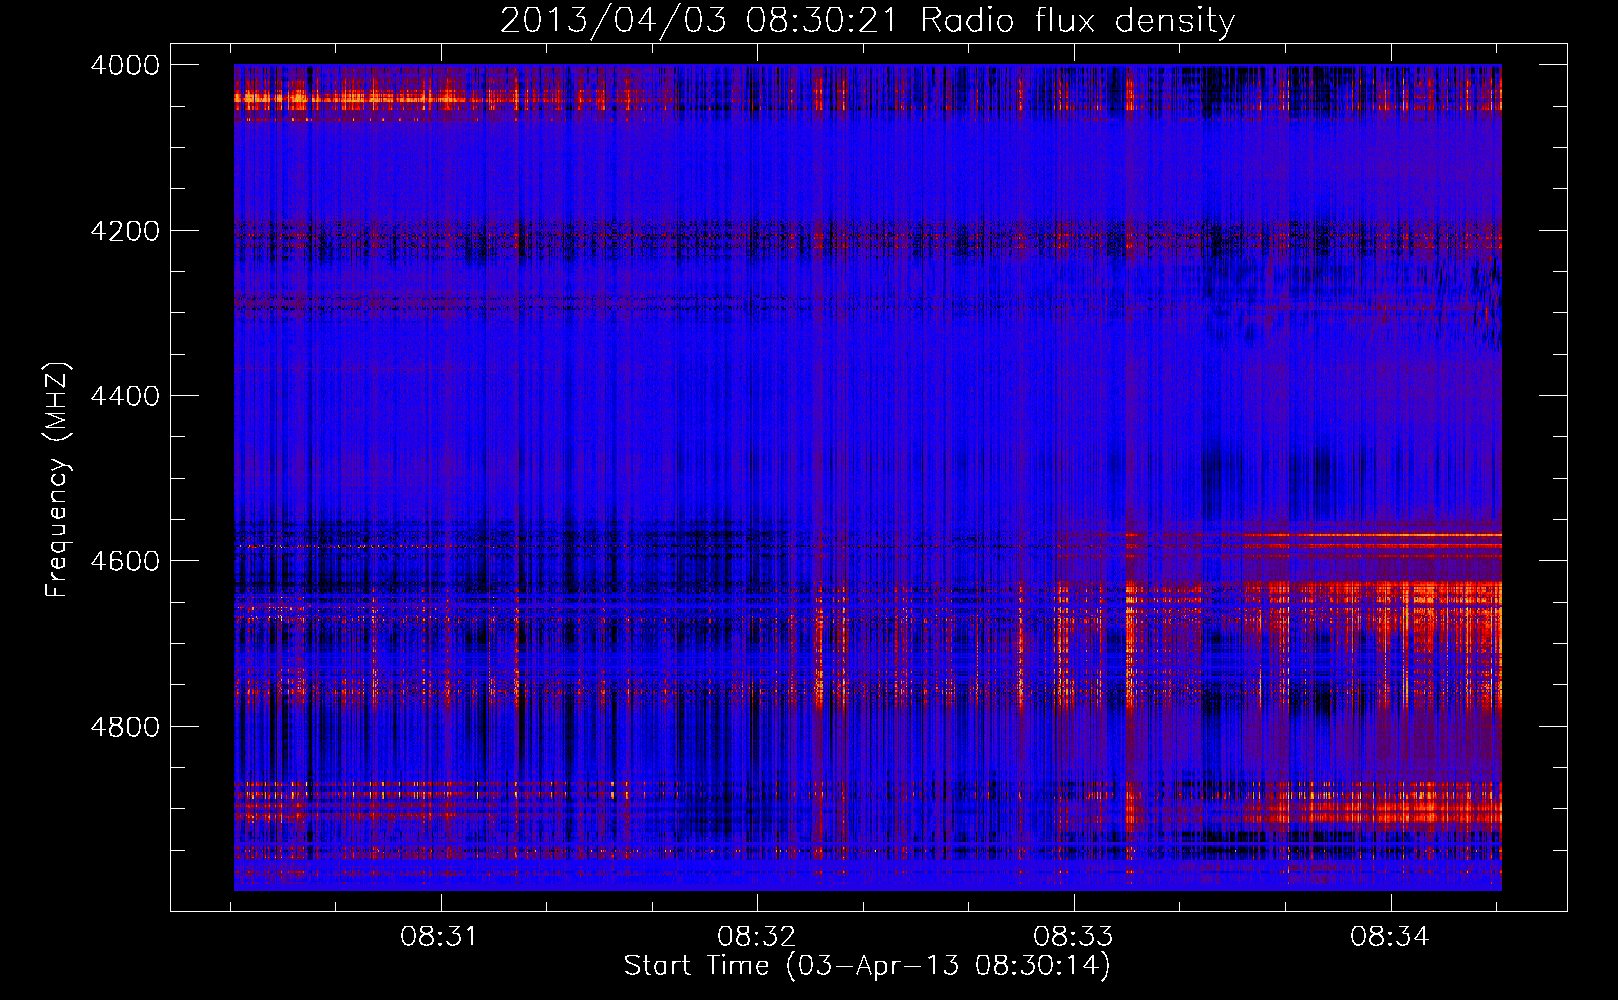1618x1000 pixels.
Task: Click the "Start Time (03-Apr-13 08:30:14)" label
Action: (x=867, y=966)
